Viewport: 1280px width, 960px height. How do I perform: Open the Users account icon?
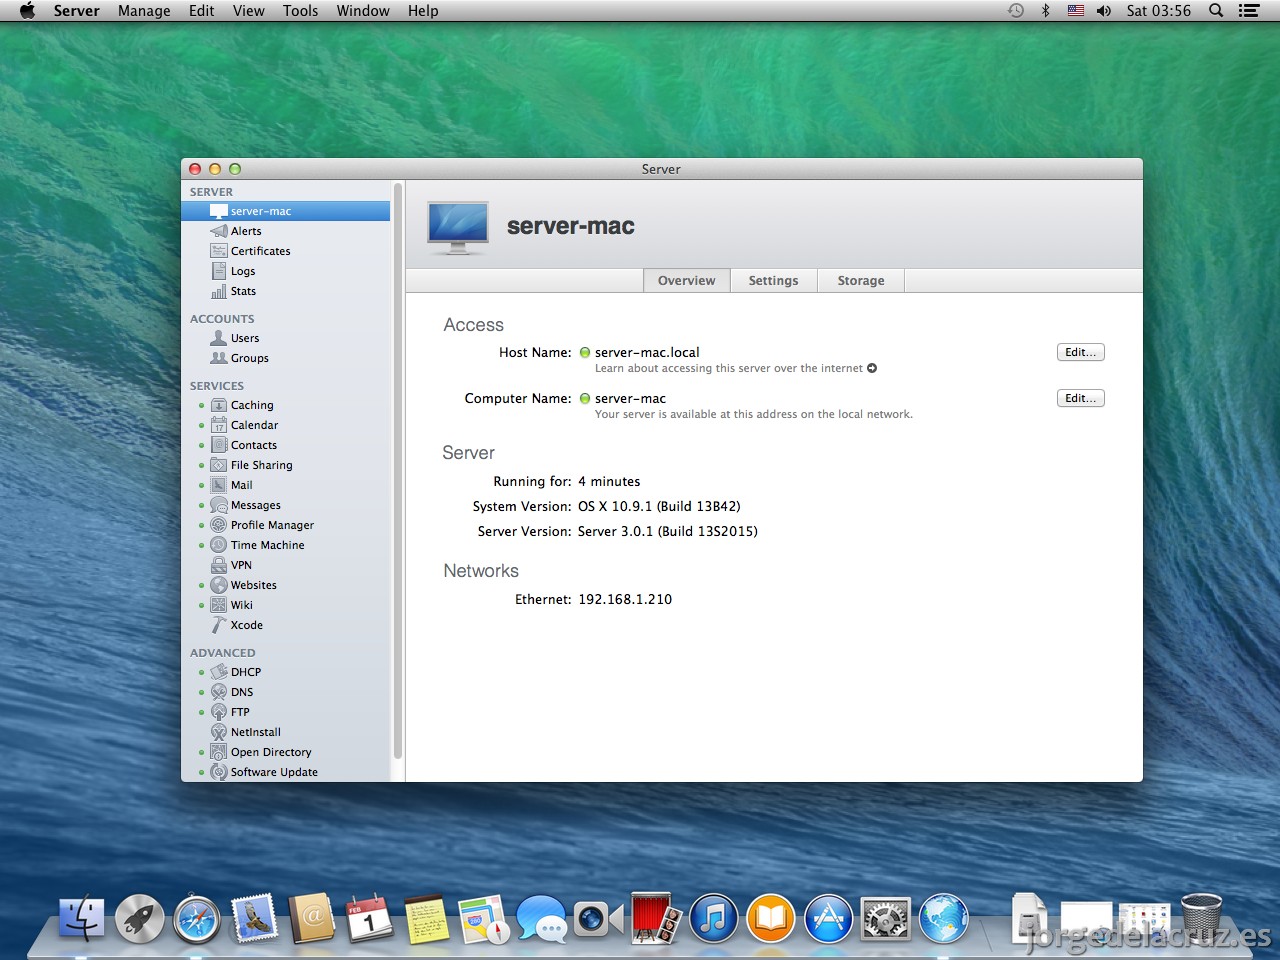(219, 338)
